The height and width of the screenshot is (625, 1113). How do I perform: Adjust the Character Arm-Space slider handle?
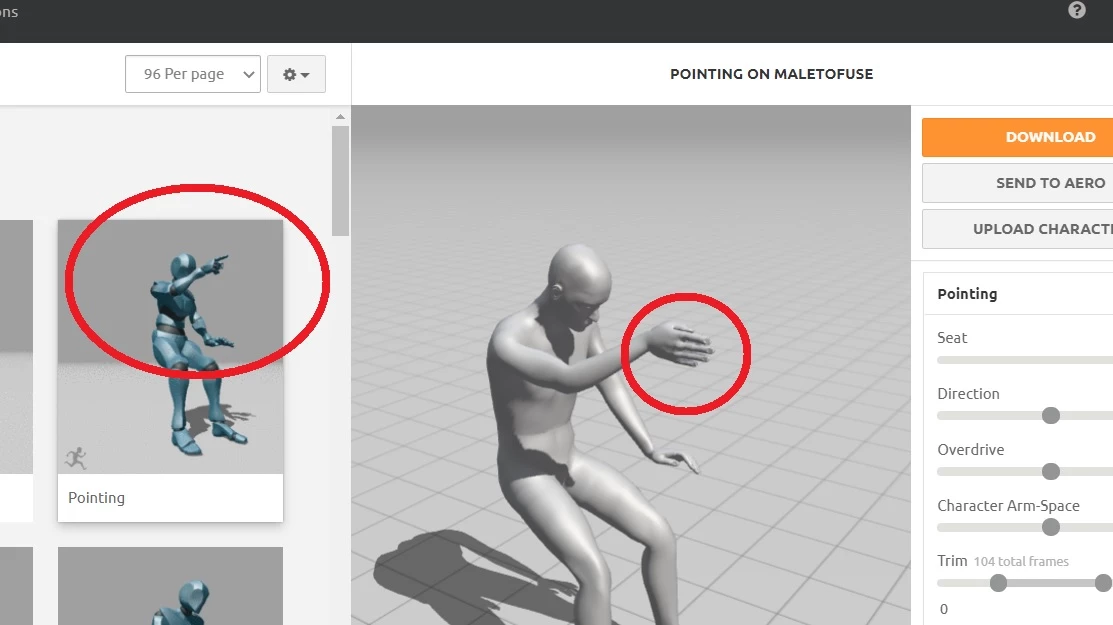(x=1051, y=527)
